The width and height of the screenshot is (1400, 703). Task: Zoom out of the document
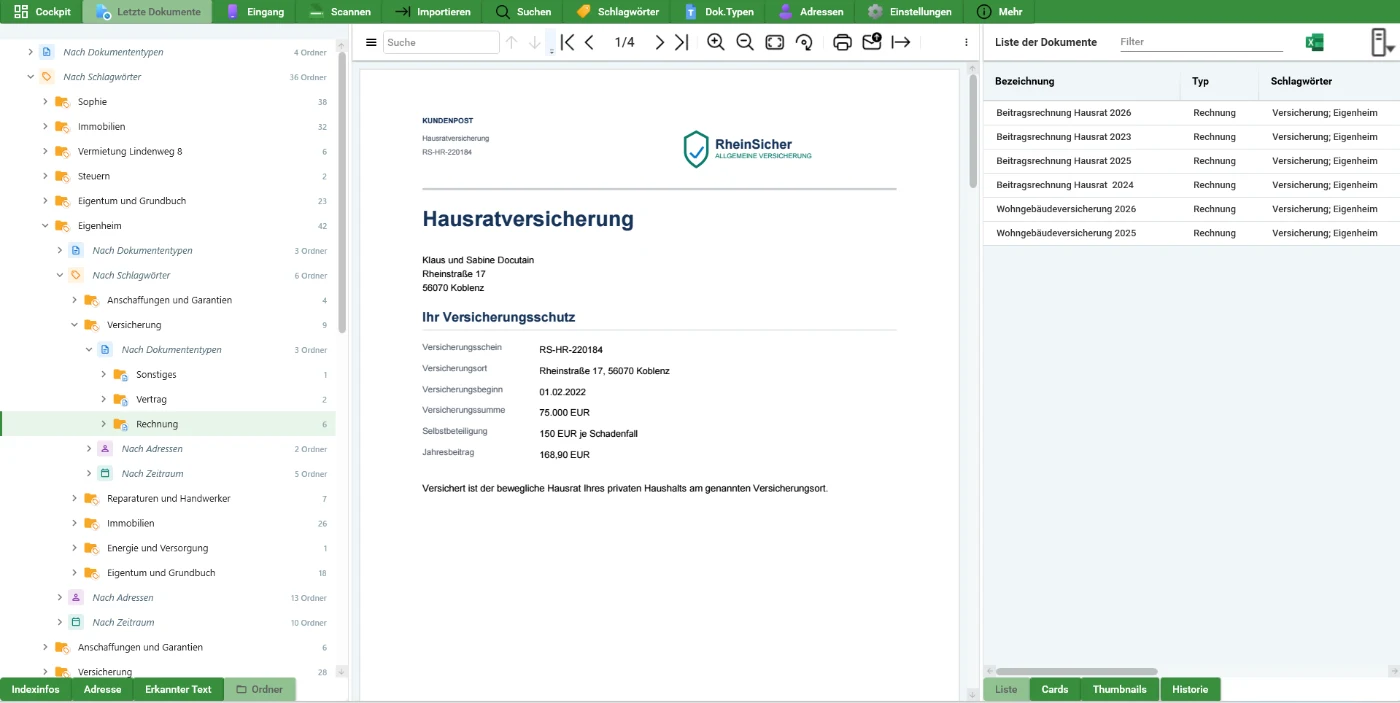[745, 42]
